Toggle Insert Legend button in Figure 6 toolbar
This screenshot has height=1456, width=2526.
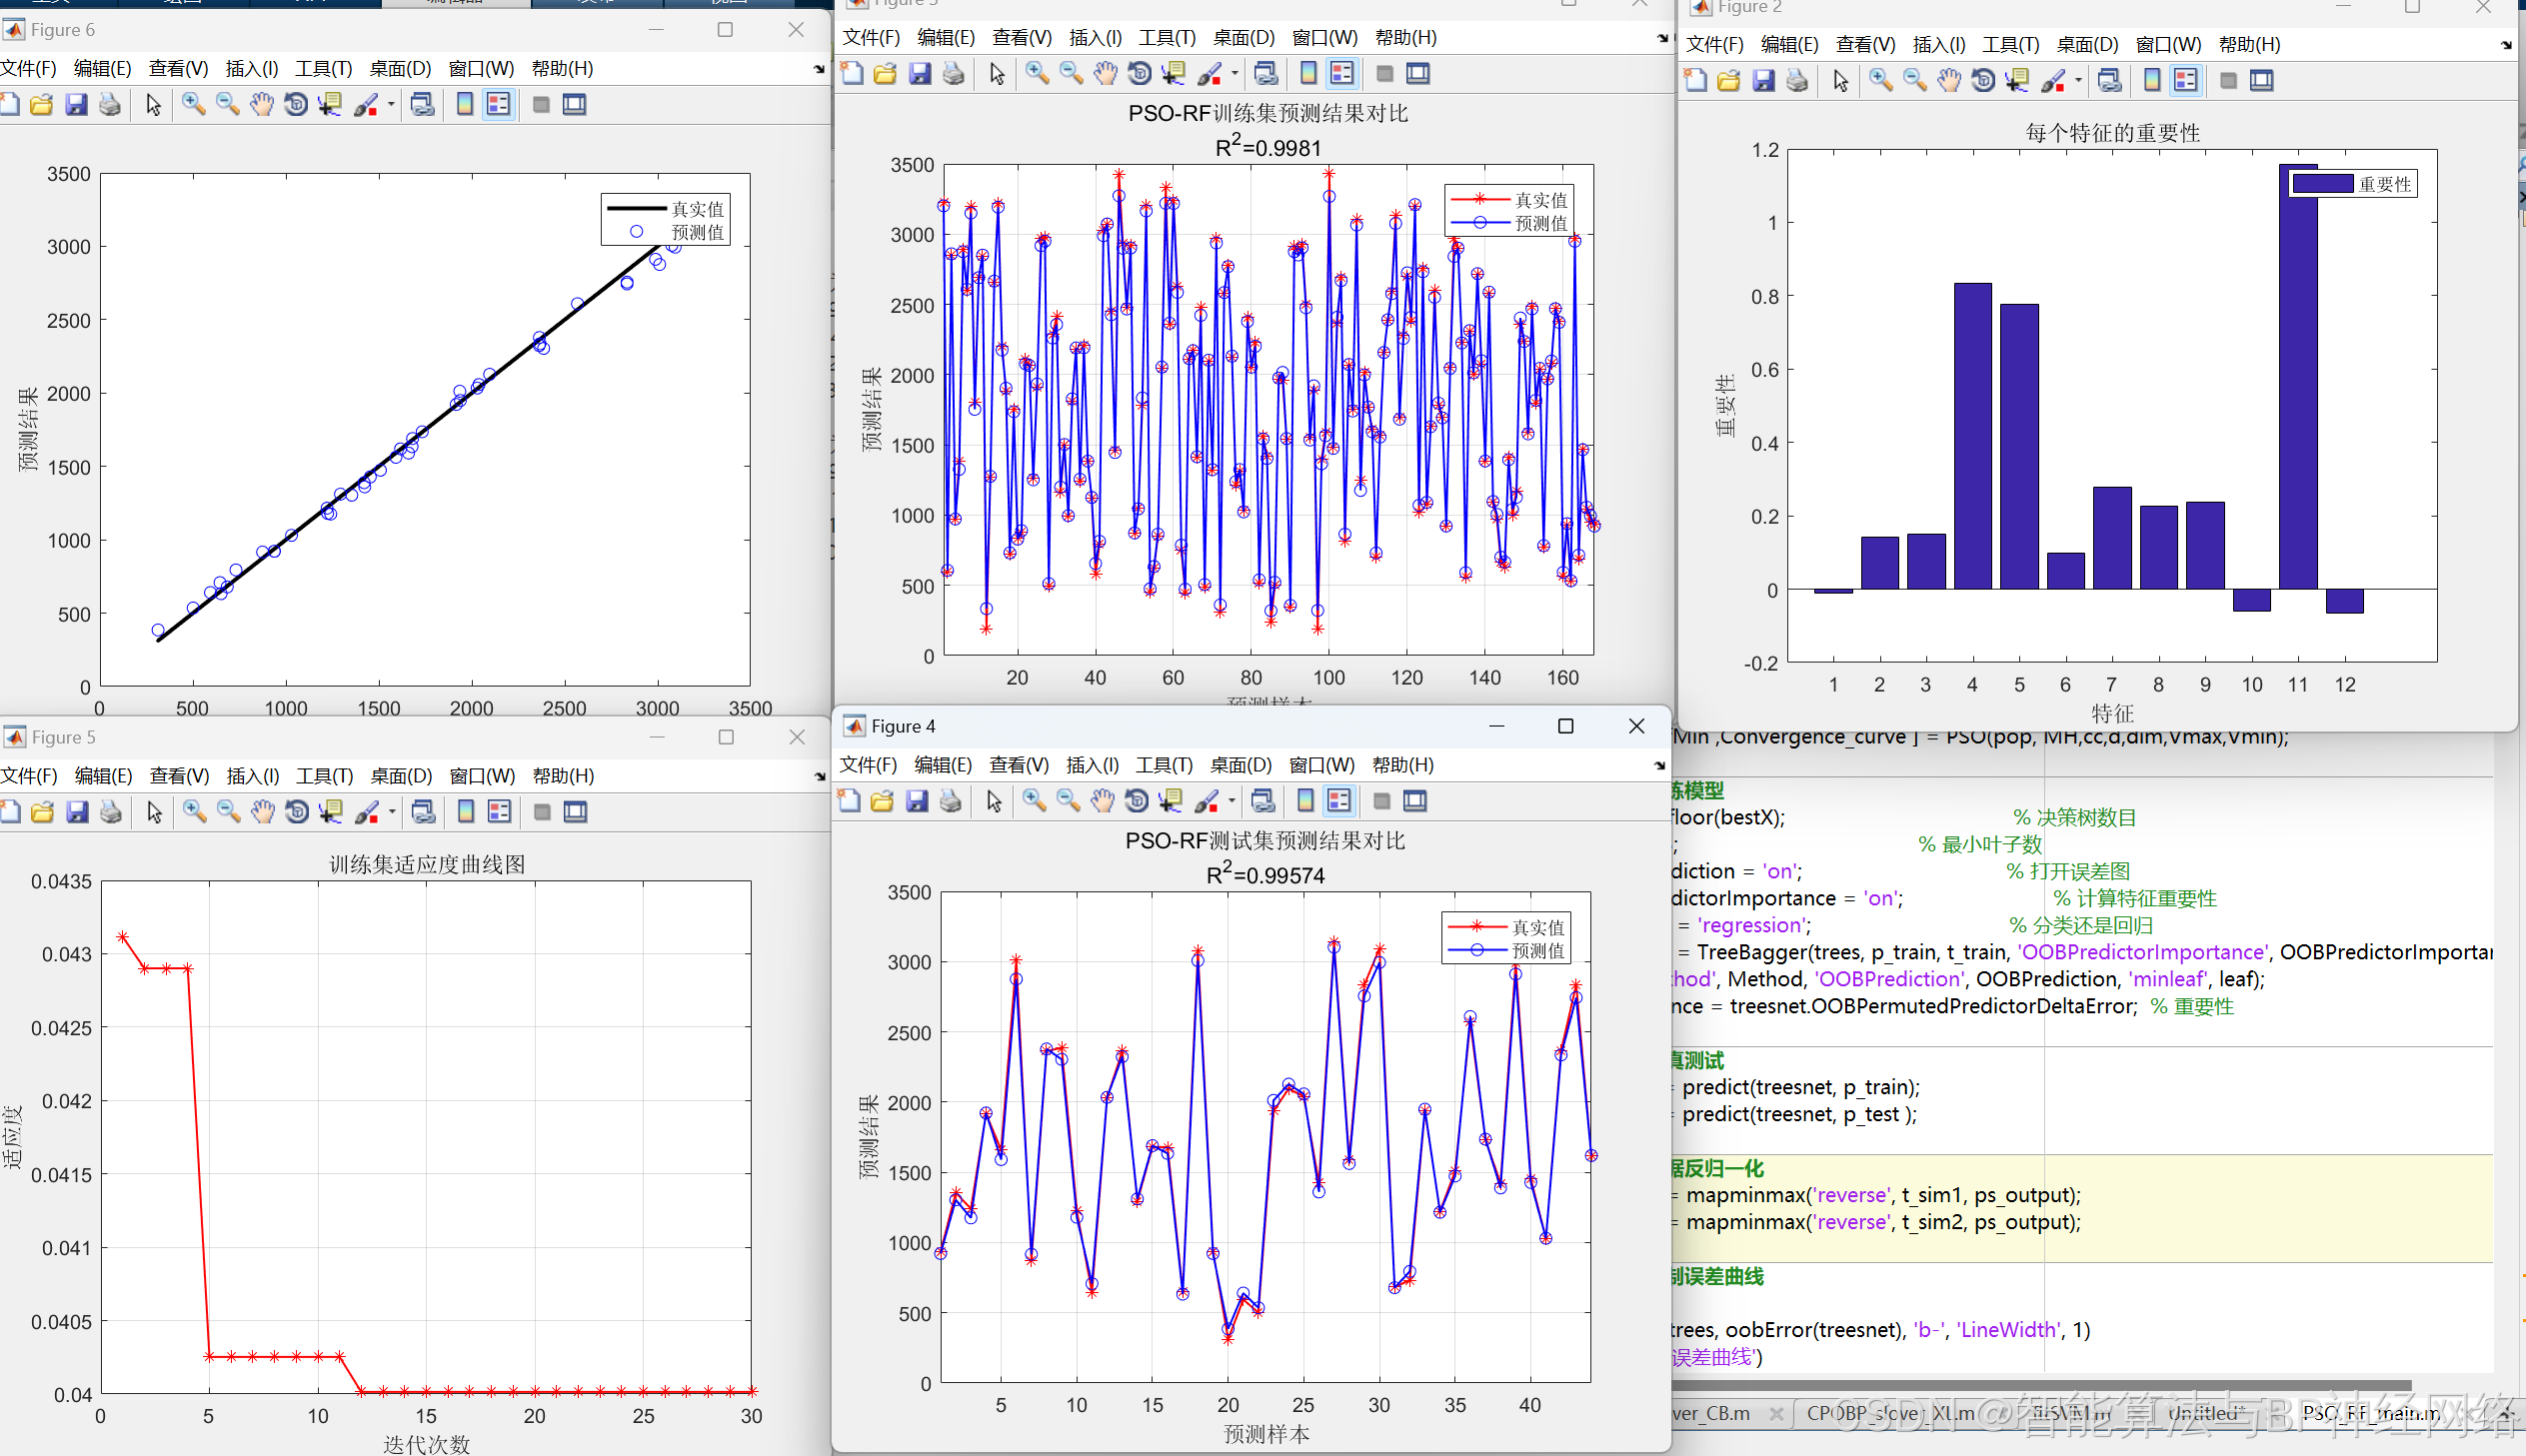[498, 104]
